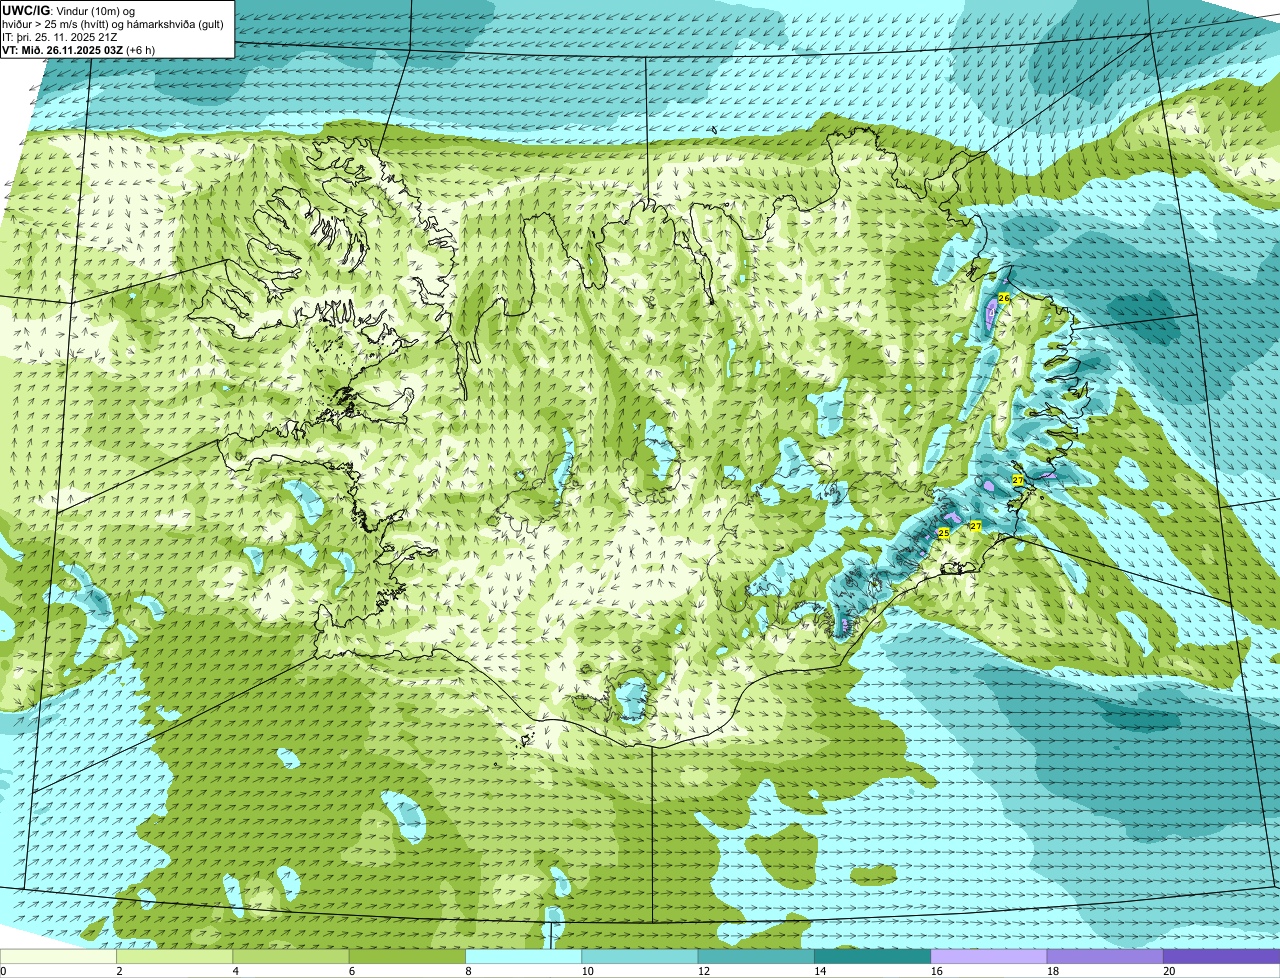Click the 12–14 m/s teal legend color
This screenshot has height=978, width=1280.
[x=756, y=956]
